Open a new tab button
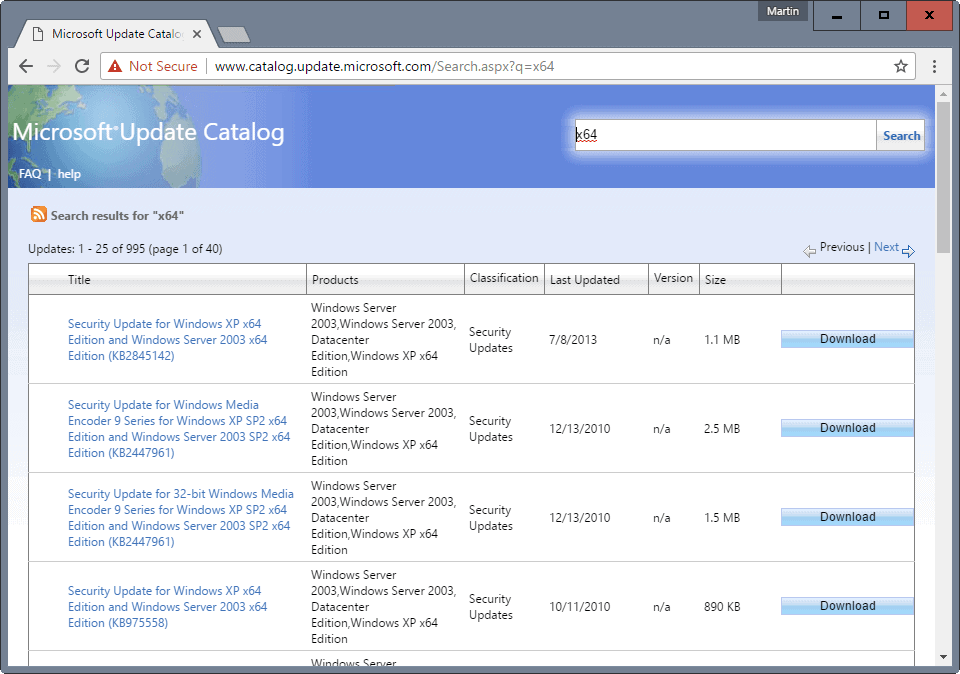This screenshot has height=674, width=960. [234, 35]
